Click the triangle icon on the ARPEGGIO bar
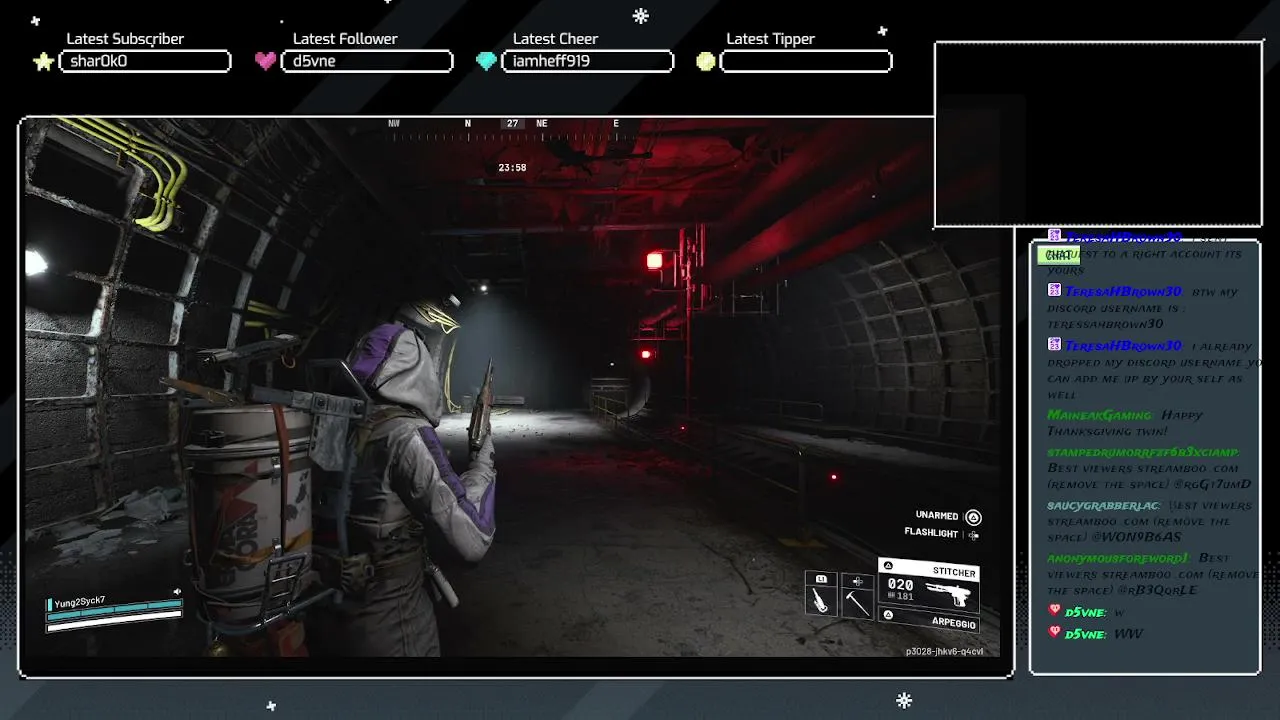1280x720 pixels. click(x=888, y=616)
